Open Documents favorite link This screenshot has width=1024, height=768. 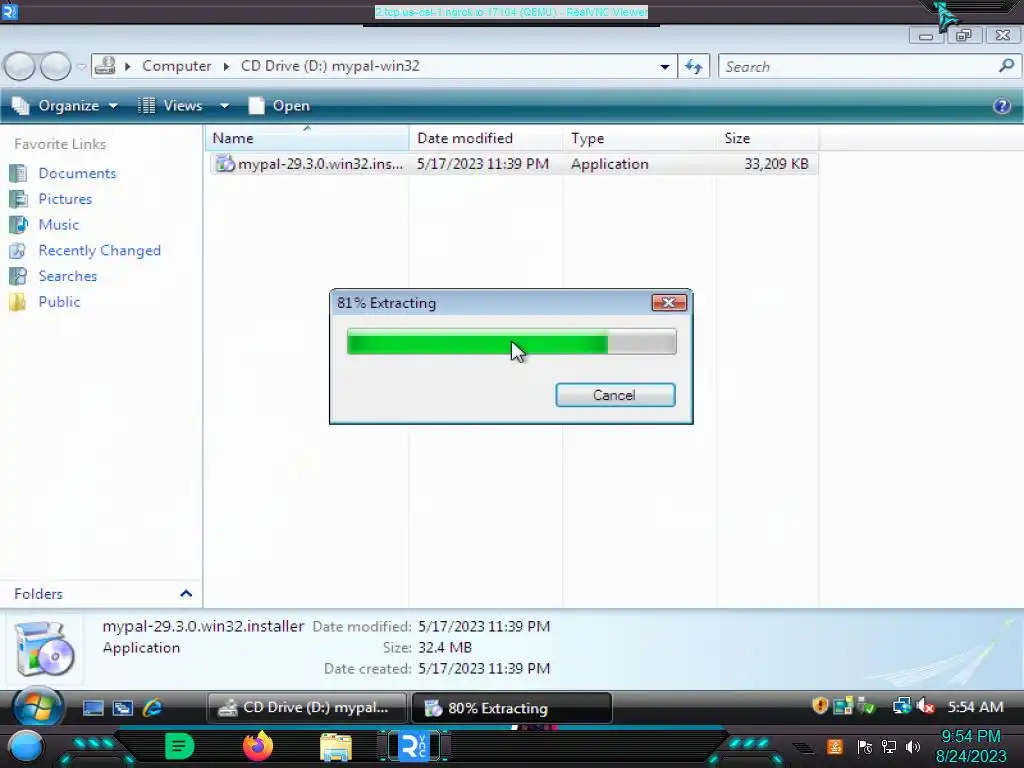[77, 173]
